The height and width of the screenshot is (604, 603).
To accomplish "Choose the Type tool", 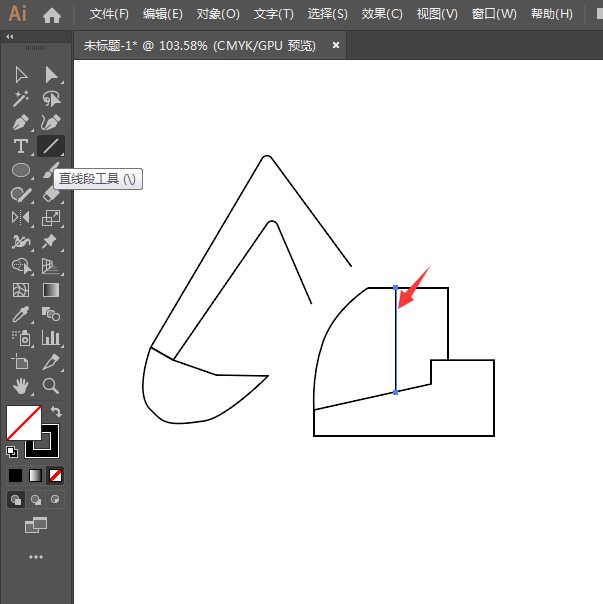I will [x=21, y=146].
